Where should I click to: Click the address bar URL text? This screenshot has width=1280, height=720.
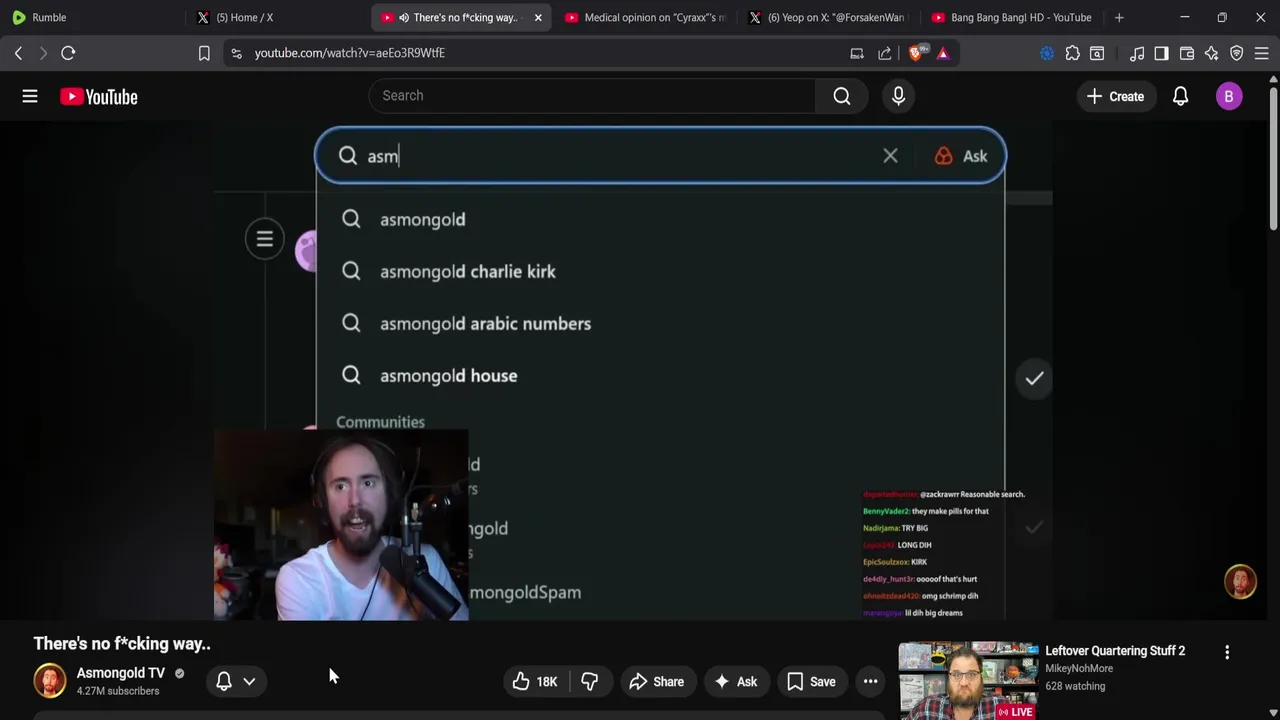coord(350,53)
